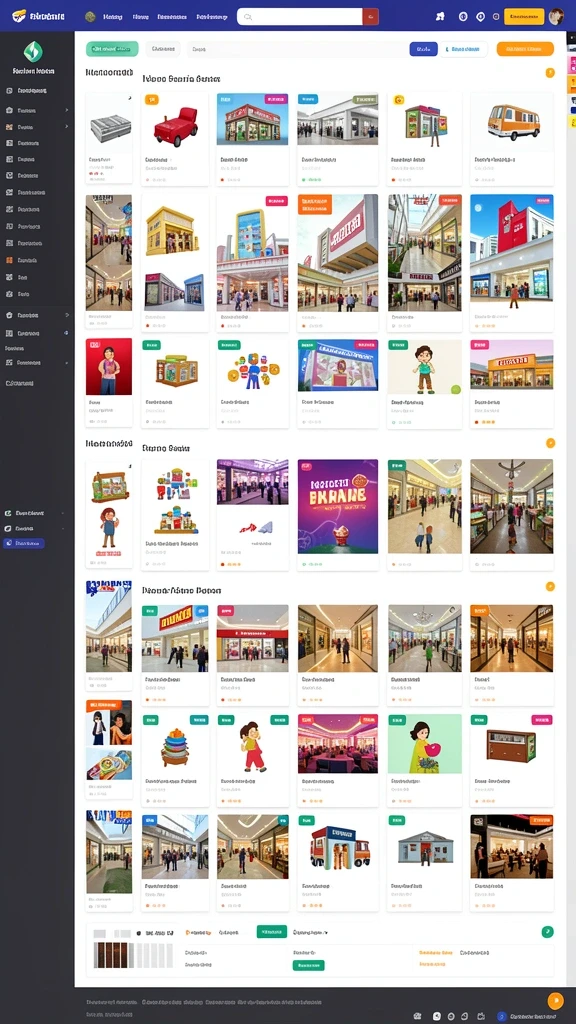
Task: Click the red search submit button
Action: [x=370, y=16]
